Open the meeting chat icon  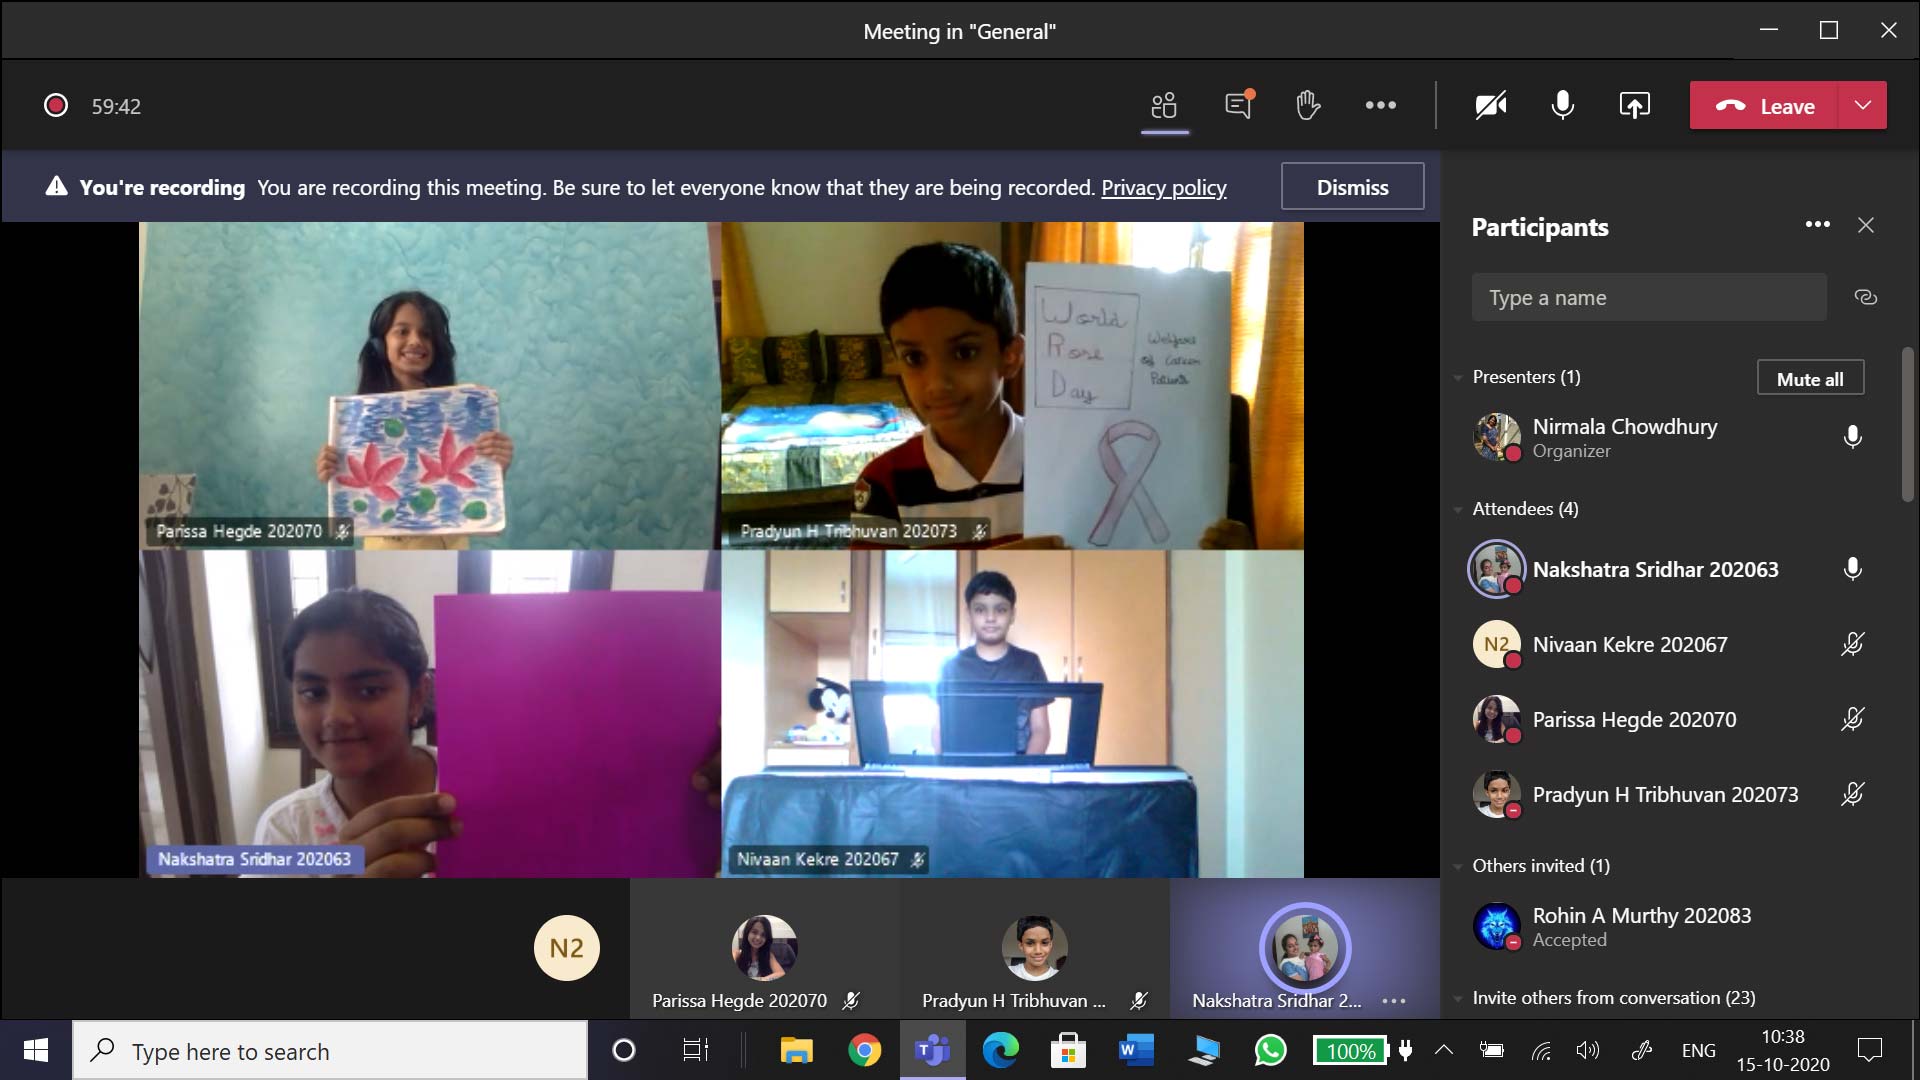point(1238,105)
